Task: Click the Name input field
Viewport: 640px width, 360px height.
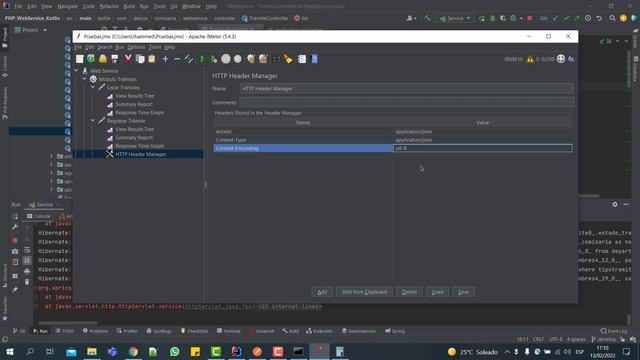Action: tap(407, 89)
